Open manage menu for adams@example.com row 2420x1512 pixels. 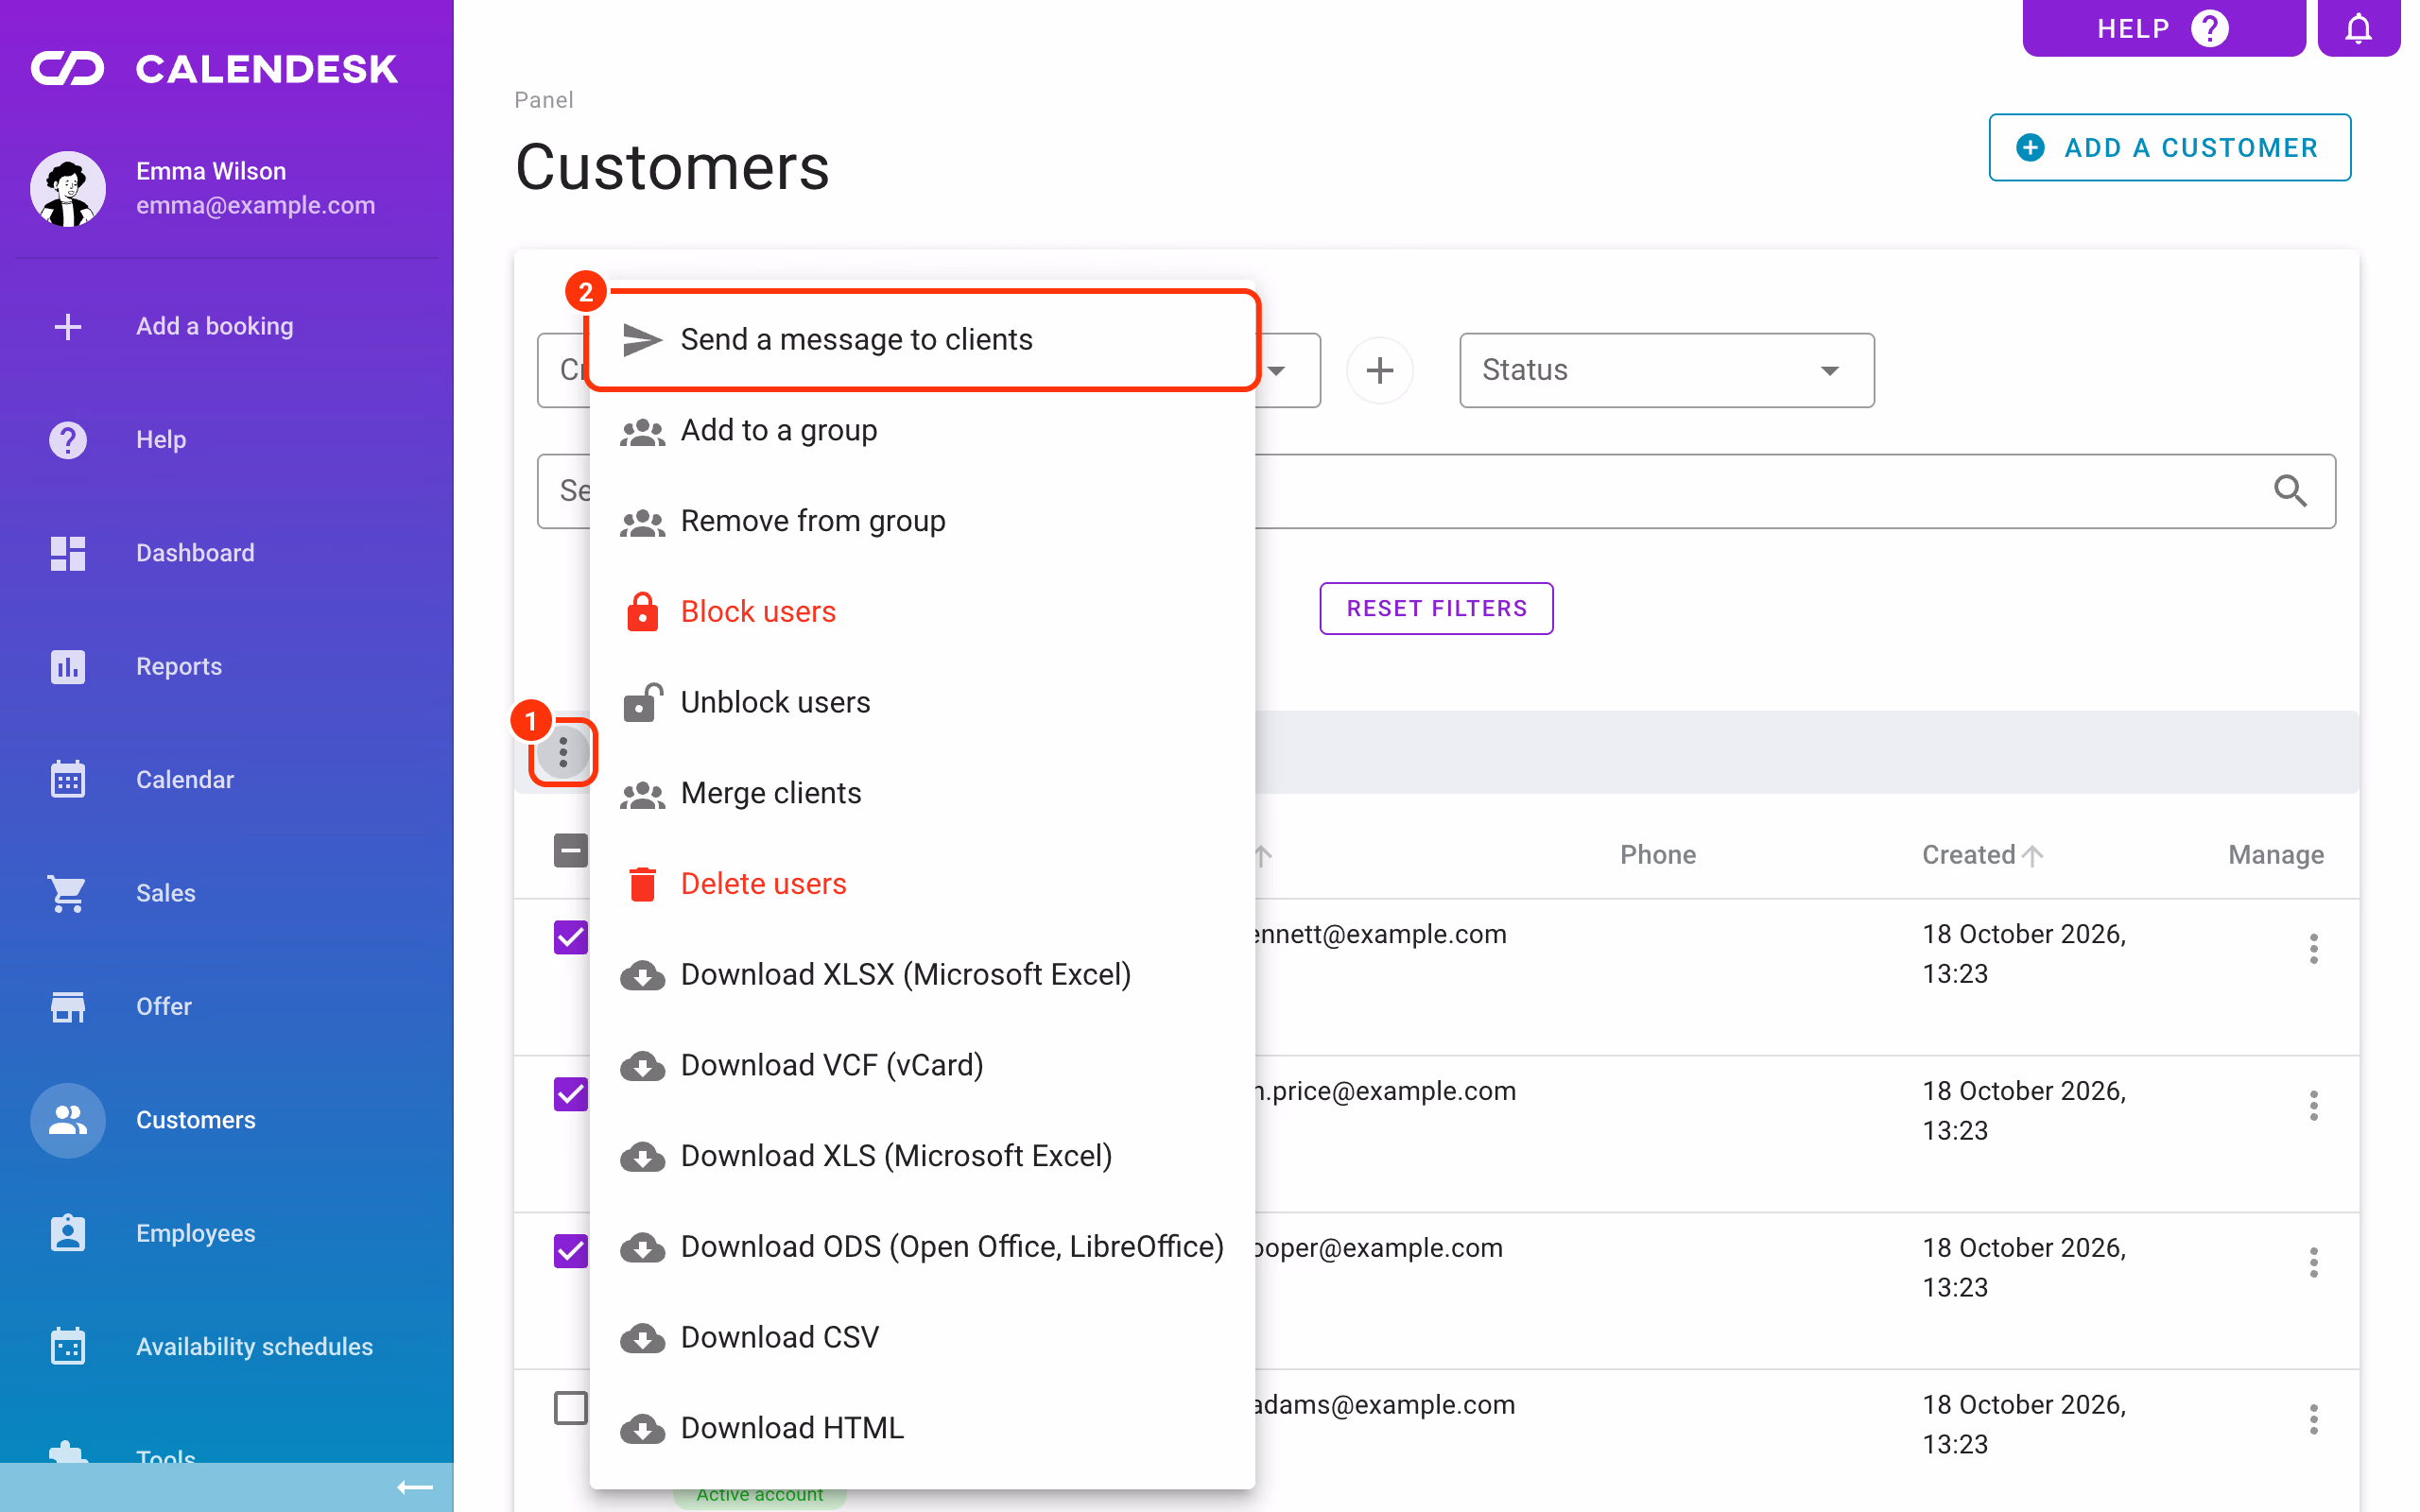(x=2313, y=1419)
